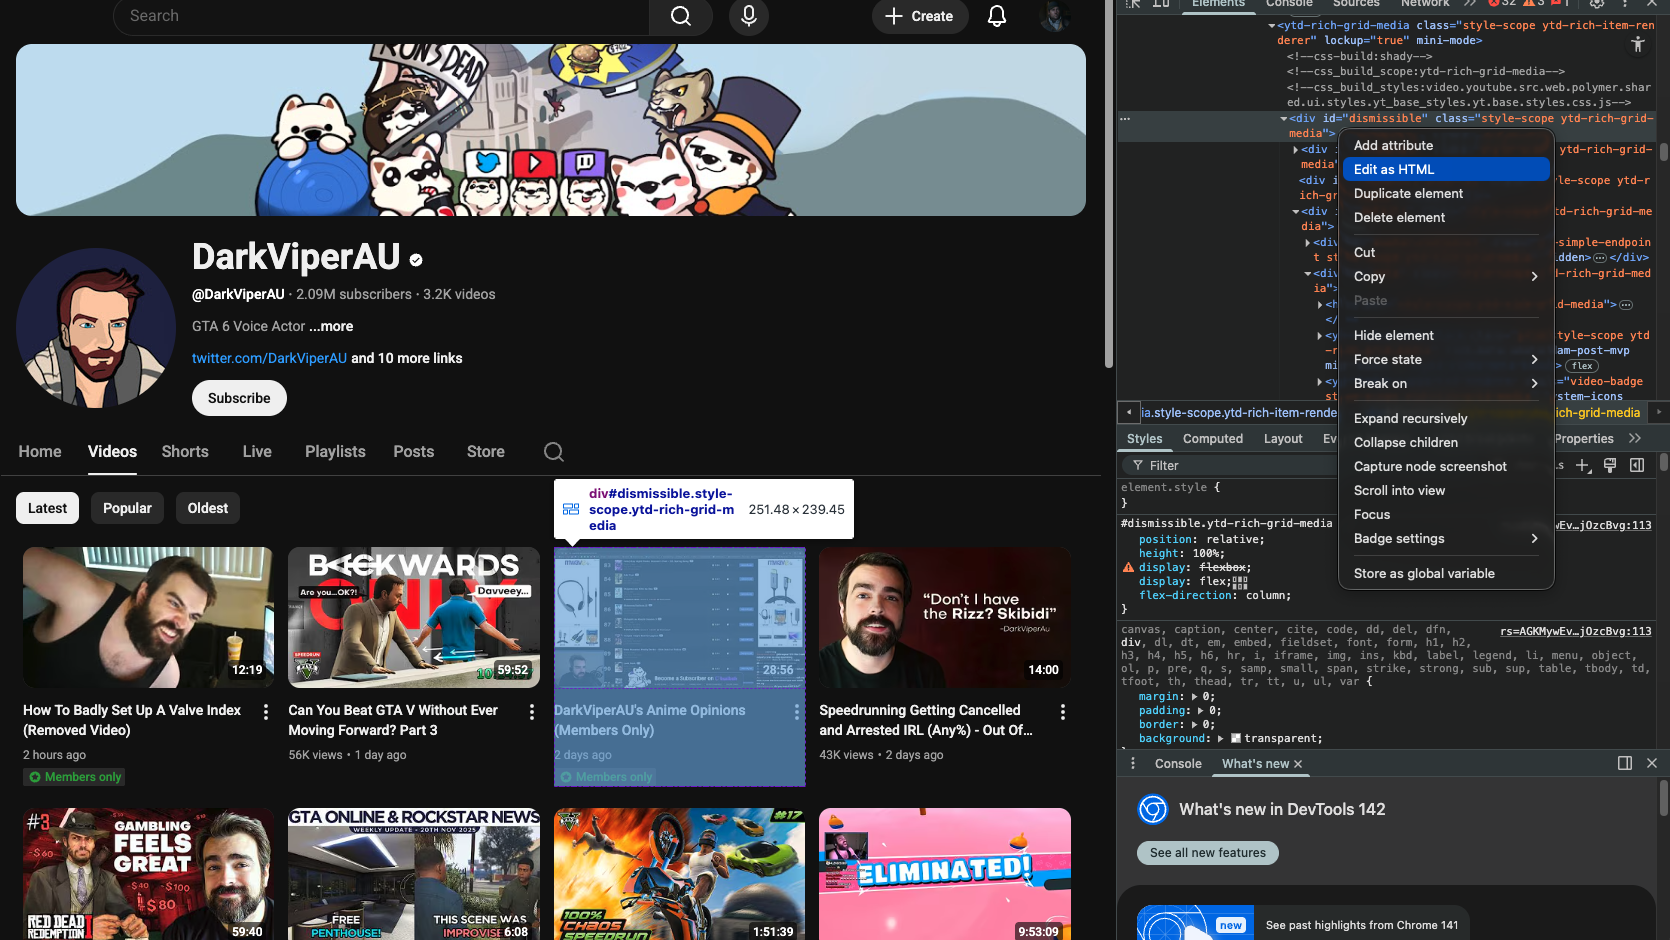
Task: Toggle the computed styles sidebar icon
Action: (x=1637, y=466)
